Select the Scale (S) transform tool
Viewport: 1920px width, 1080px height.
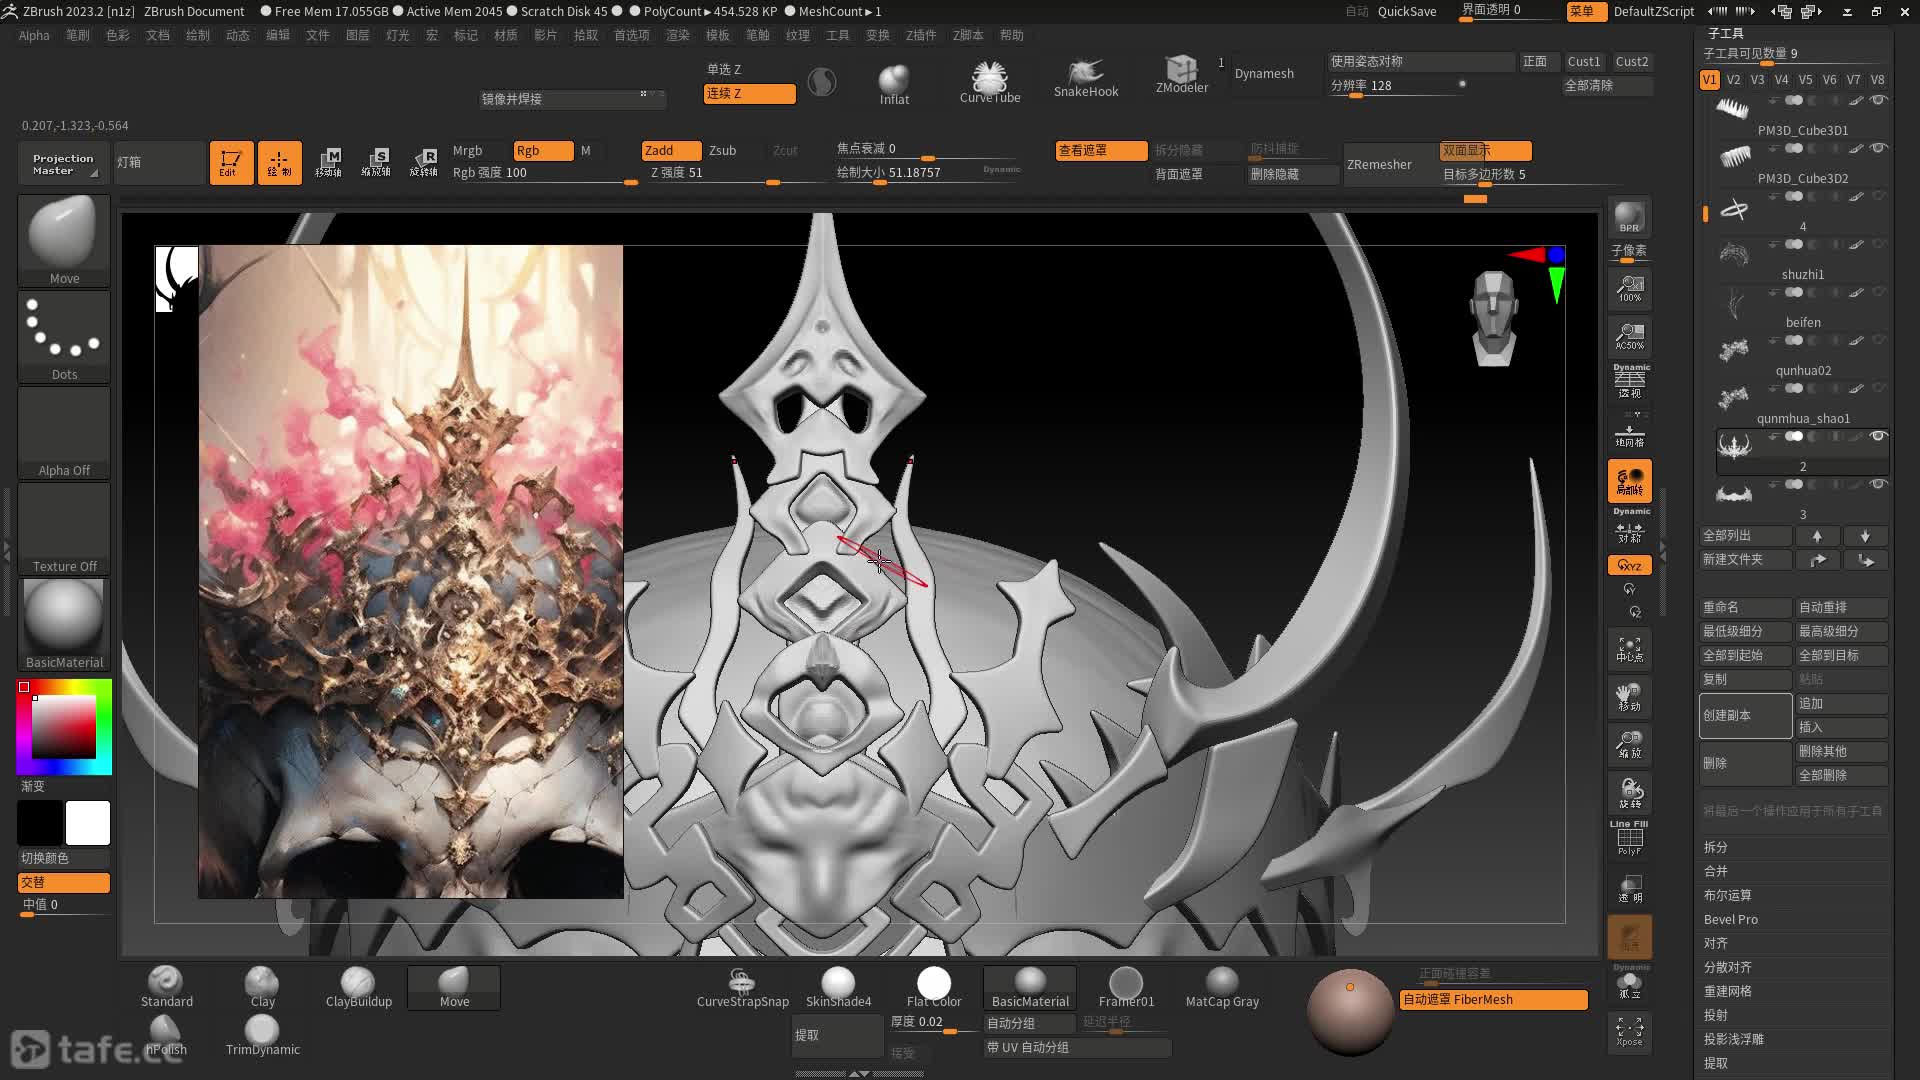[376, 162]
